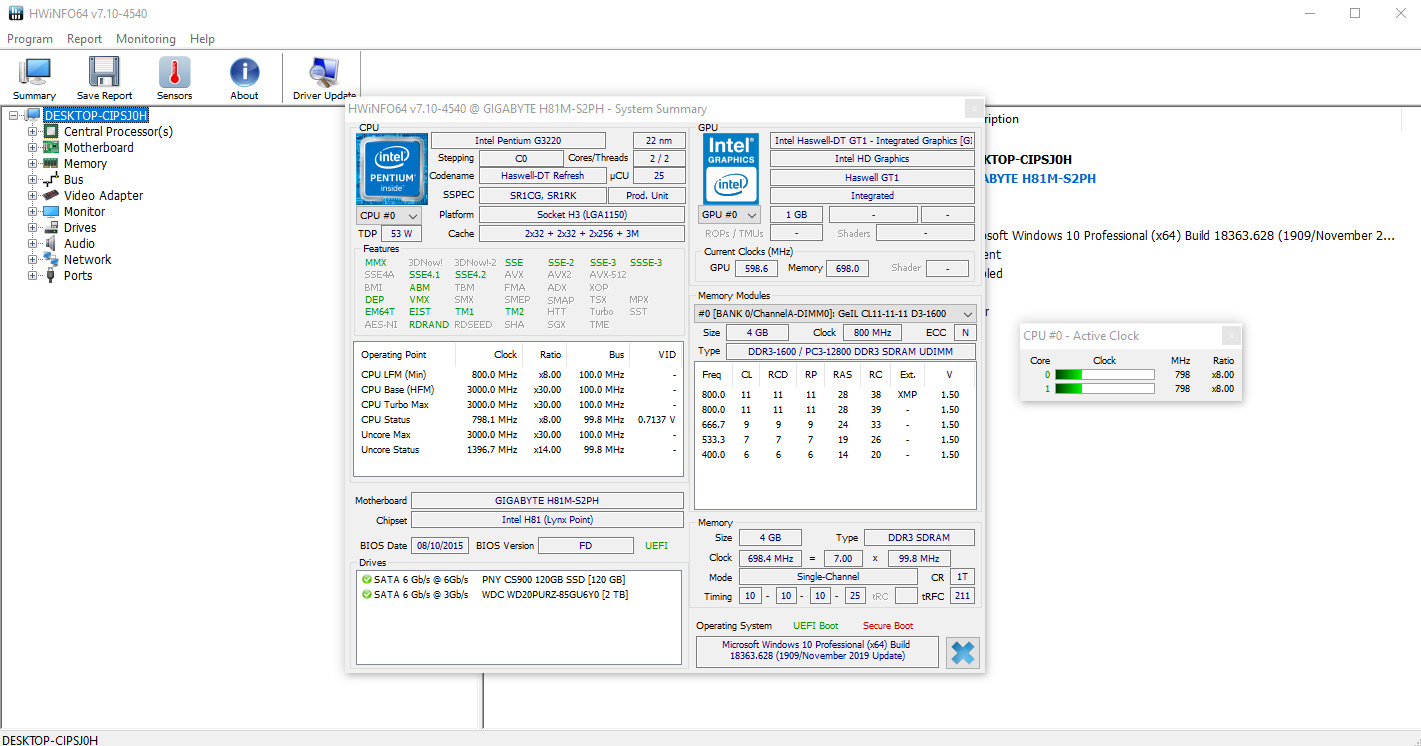Expand the Network tree node

[32, 259]
